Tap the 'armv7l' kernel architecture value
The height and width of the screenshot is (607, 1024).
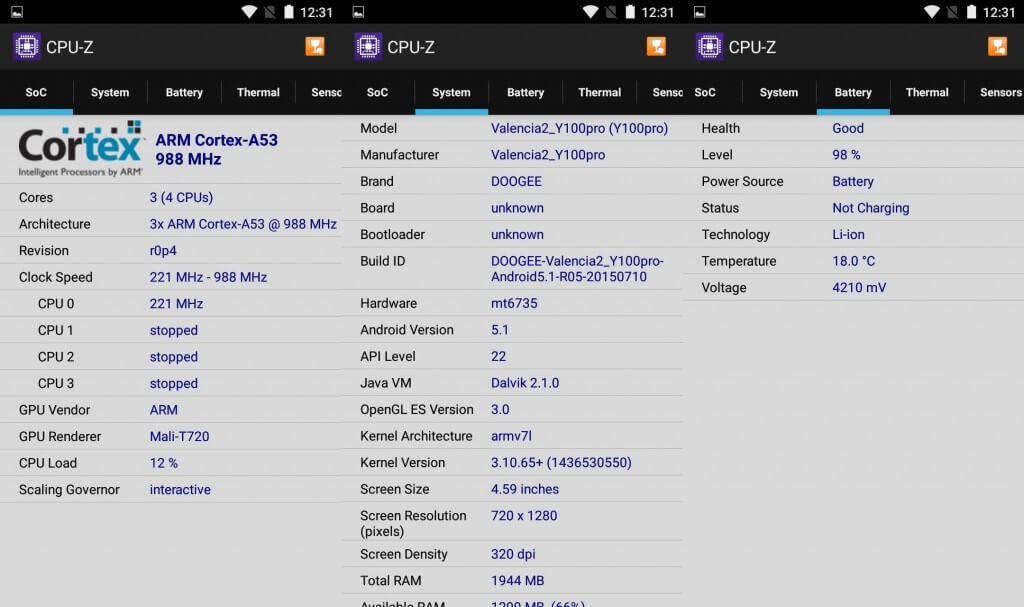point(511,436)
